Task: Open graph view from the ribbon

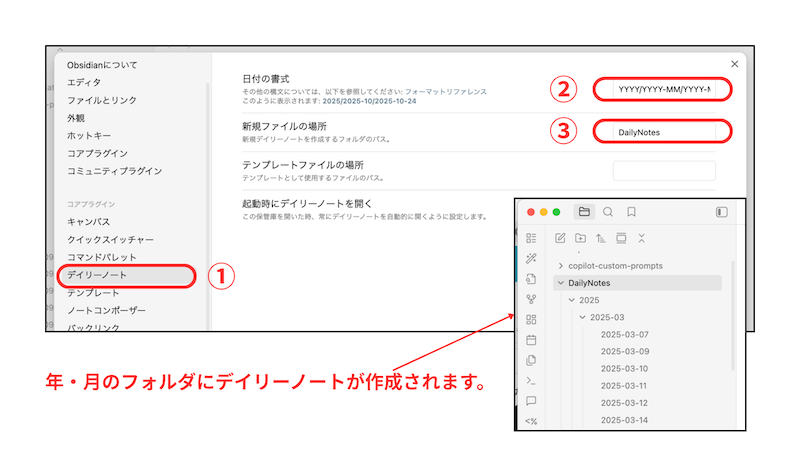Action: click(531, 299)
